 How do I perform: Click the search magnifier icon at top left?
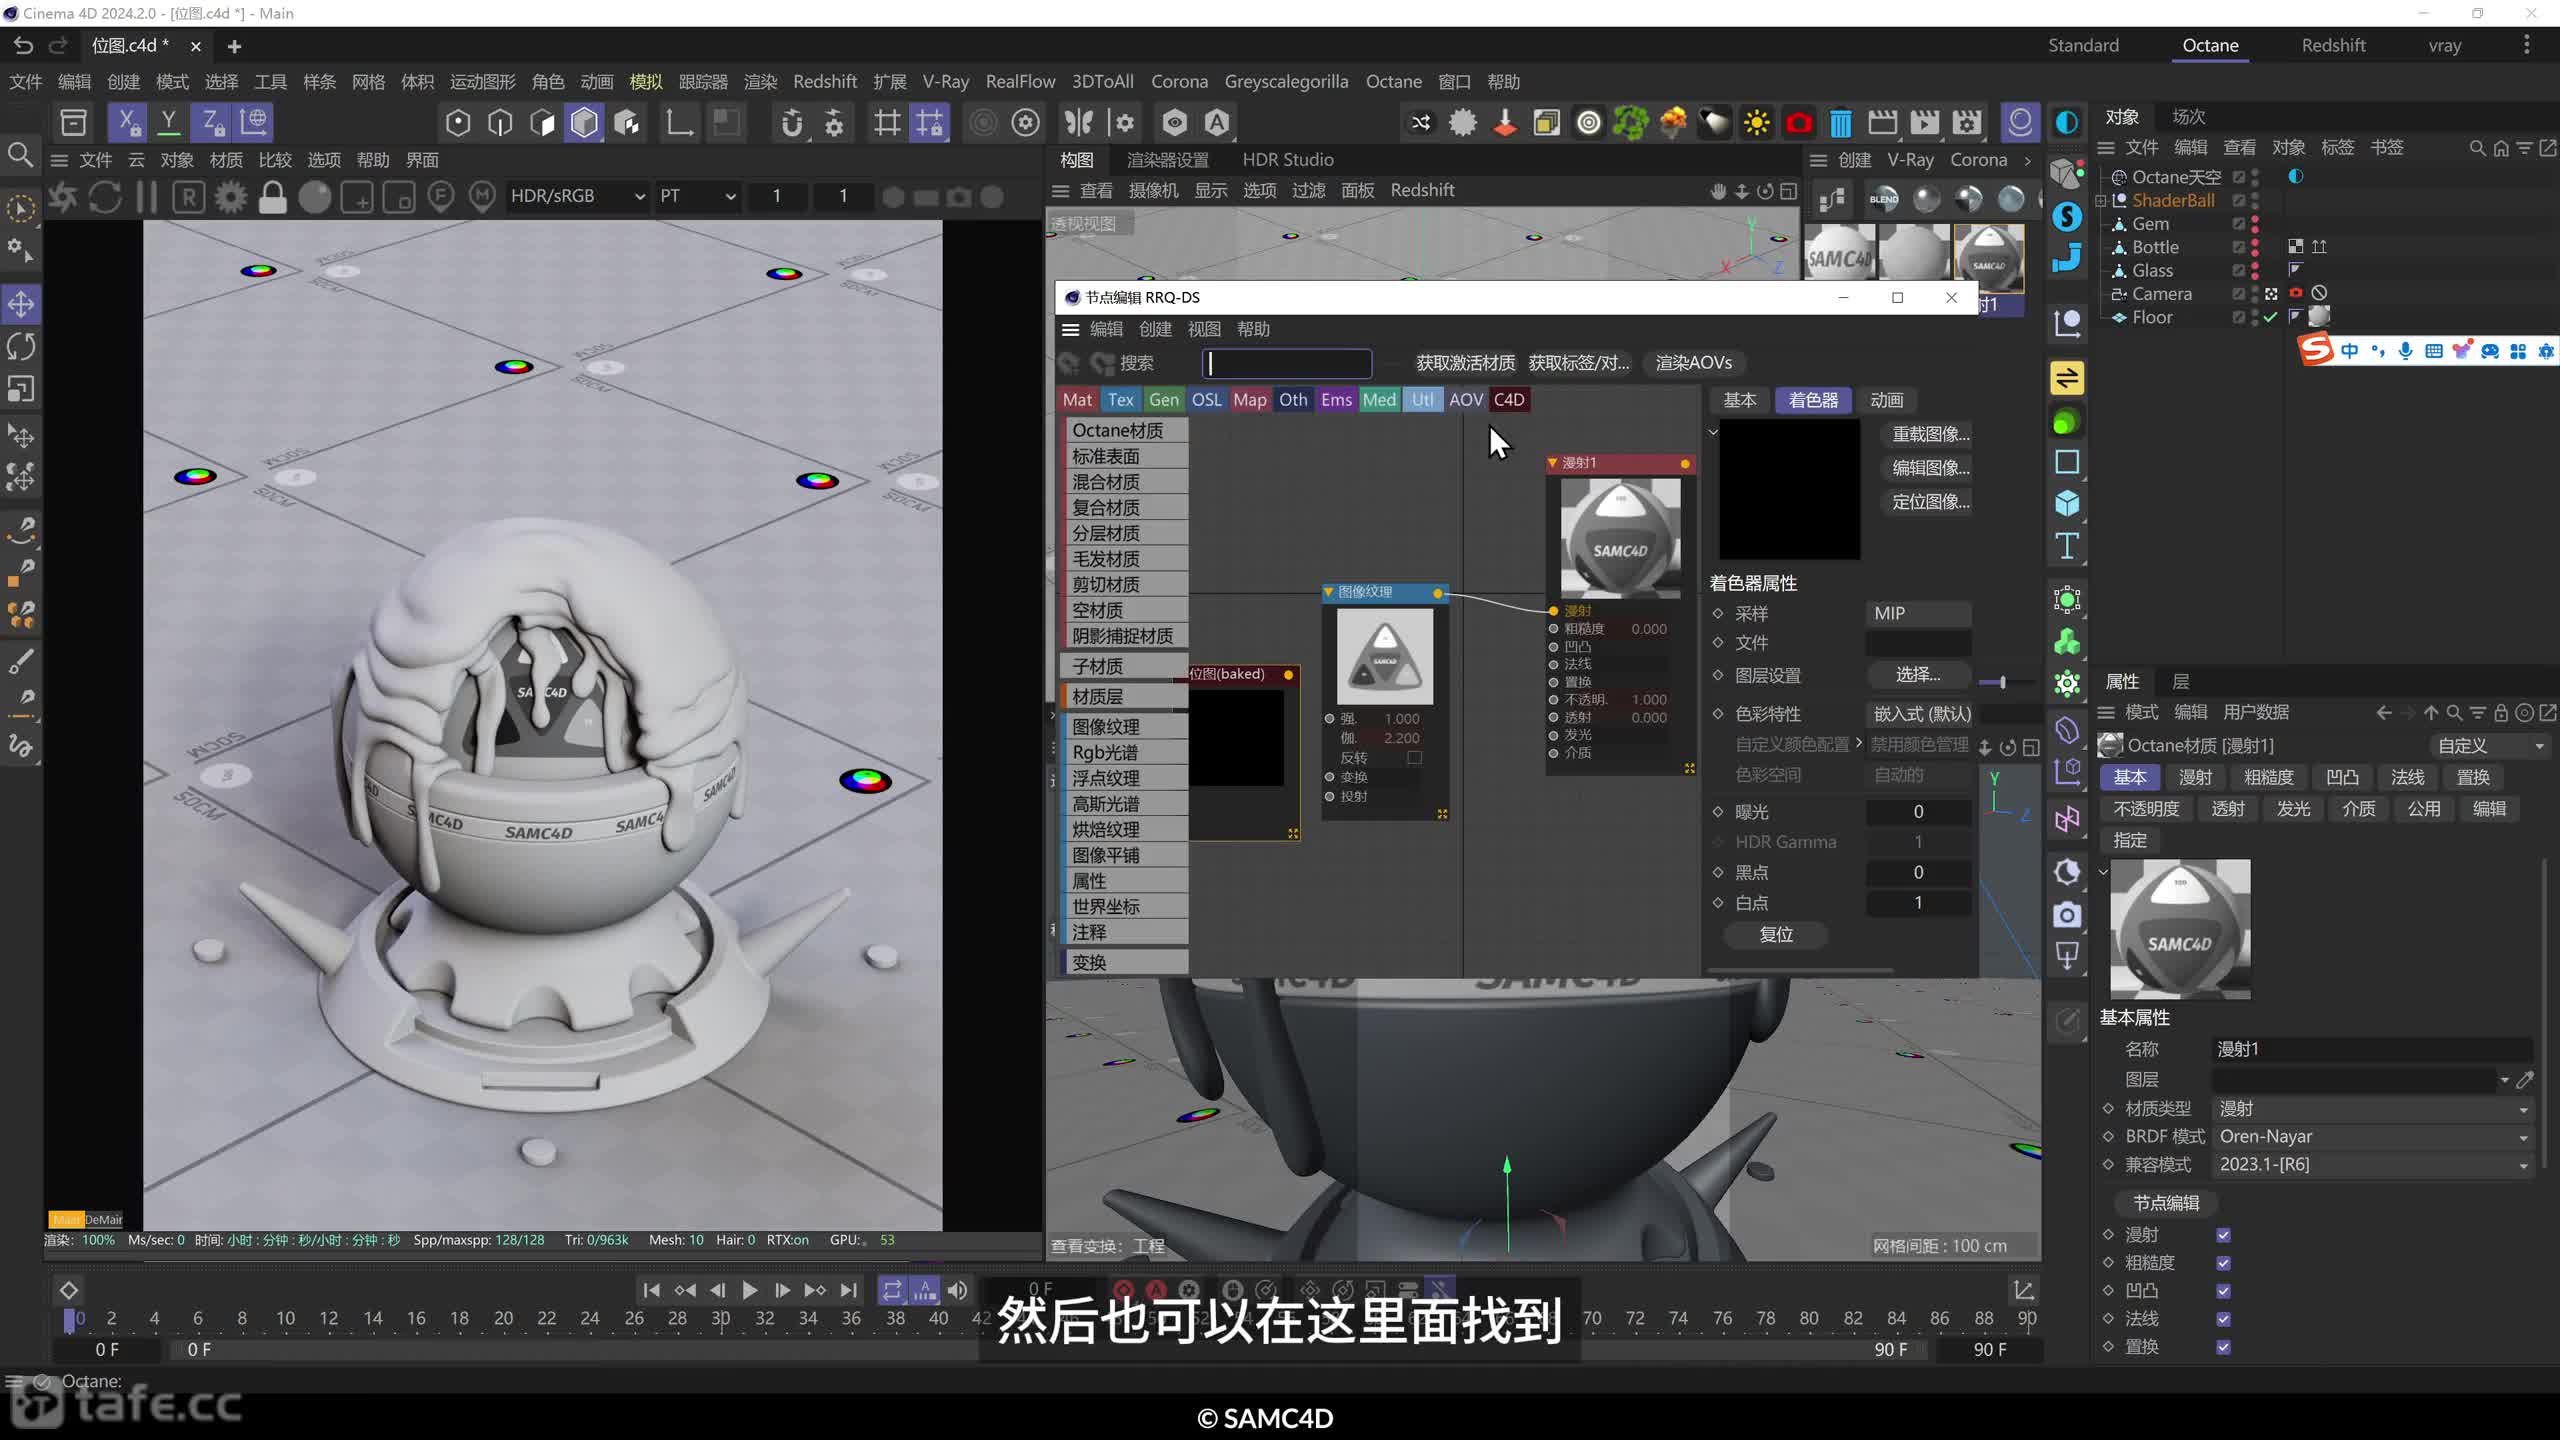click(x=20, y=155)
